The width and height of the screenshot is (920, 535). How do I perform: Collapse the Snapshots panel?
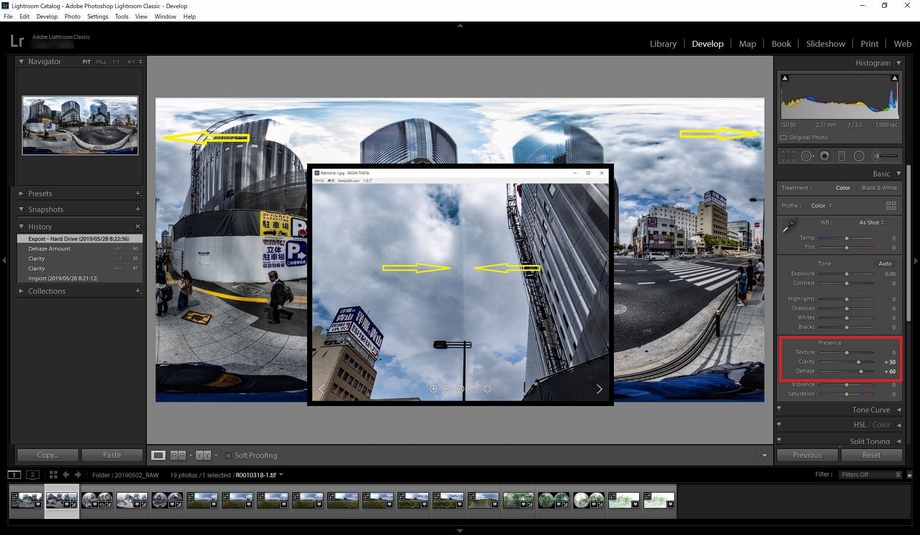(21, 209)
